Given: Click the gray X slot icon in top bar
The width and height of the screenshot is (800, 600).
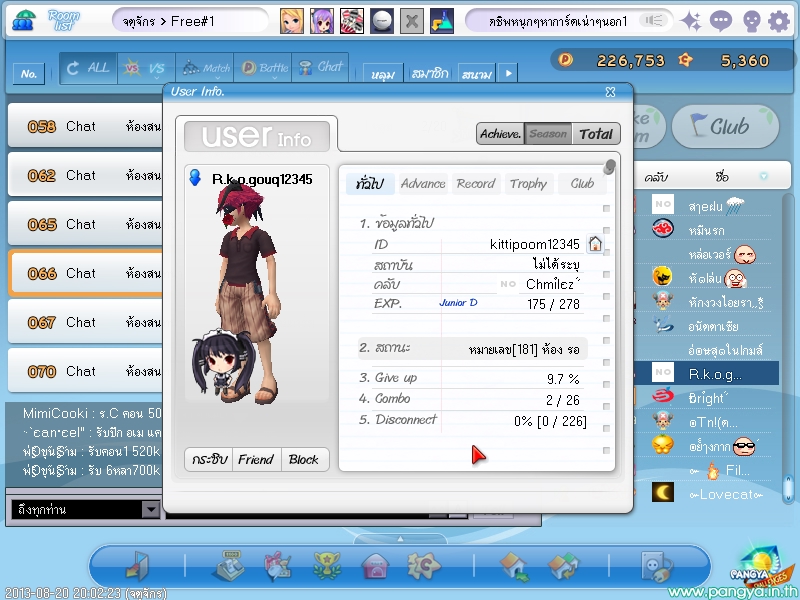Looking at the screenshot, I should [x=412, y=21].
